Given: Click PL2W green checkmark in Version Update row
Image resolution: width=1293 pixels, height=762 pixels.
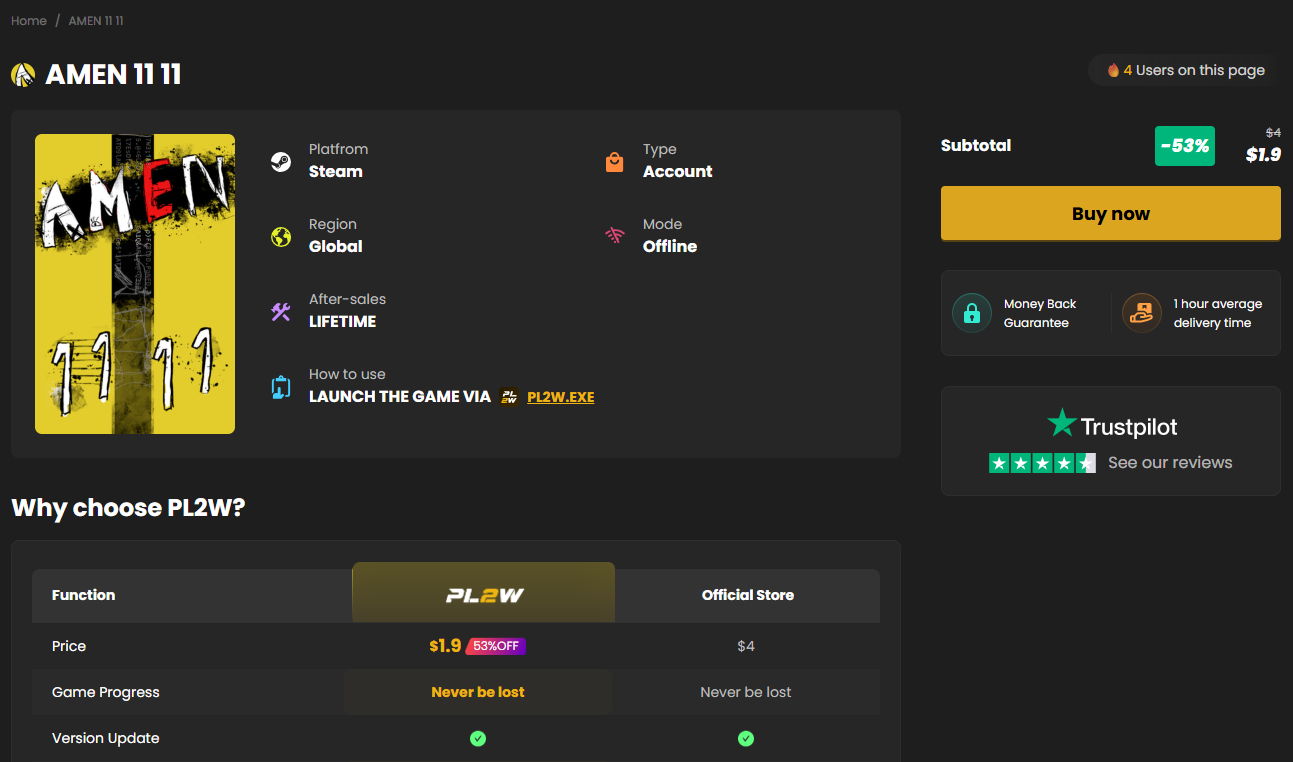Looking at the screenshot, I should pyautogui.click(x=478, y=739).
